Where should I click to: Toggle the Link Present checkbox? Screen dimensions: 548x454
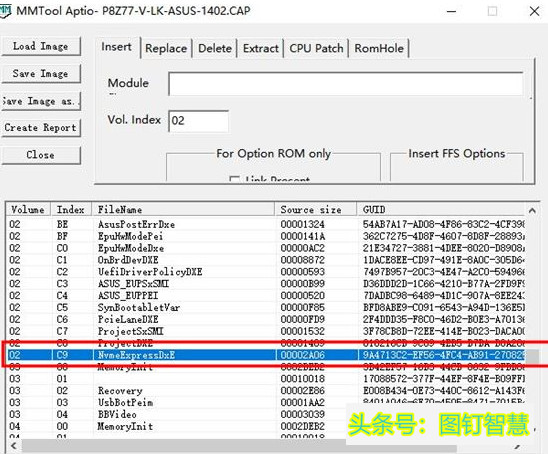tap(234, 179)
